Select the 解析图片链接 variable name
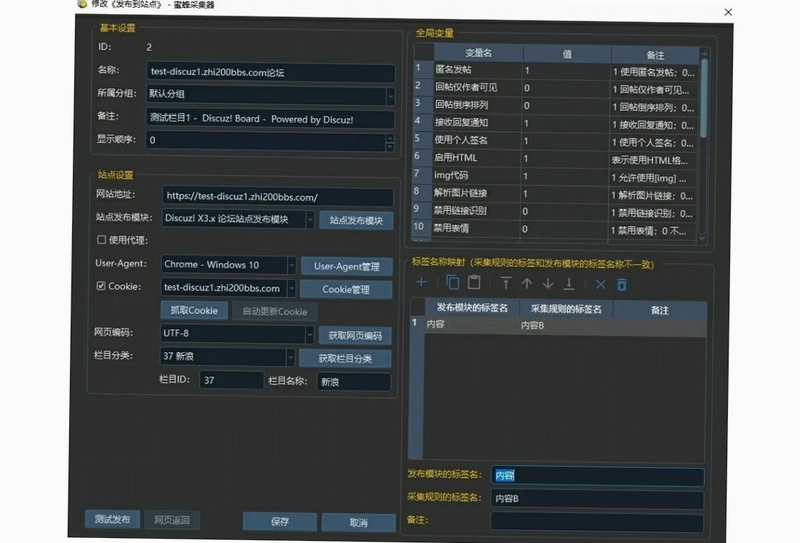This screenshot has height=543, width=800. (x=460, y=193)
